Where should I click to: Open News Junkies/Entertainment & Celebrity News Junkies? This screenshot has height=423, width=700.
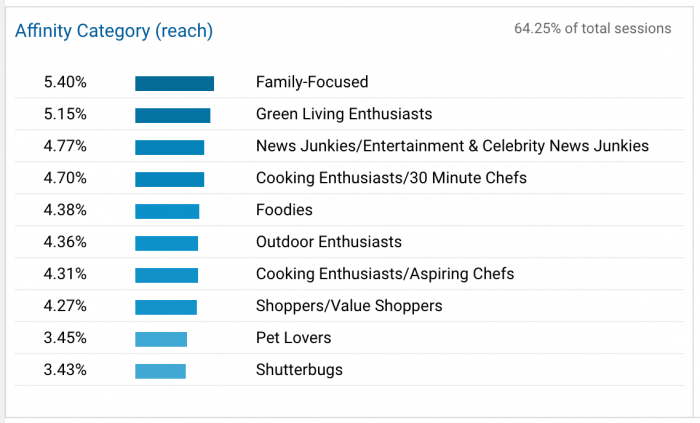(x=452, y=146)
